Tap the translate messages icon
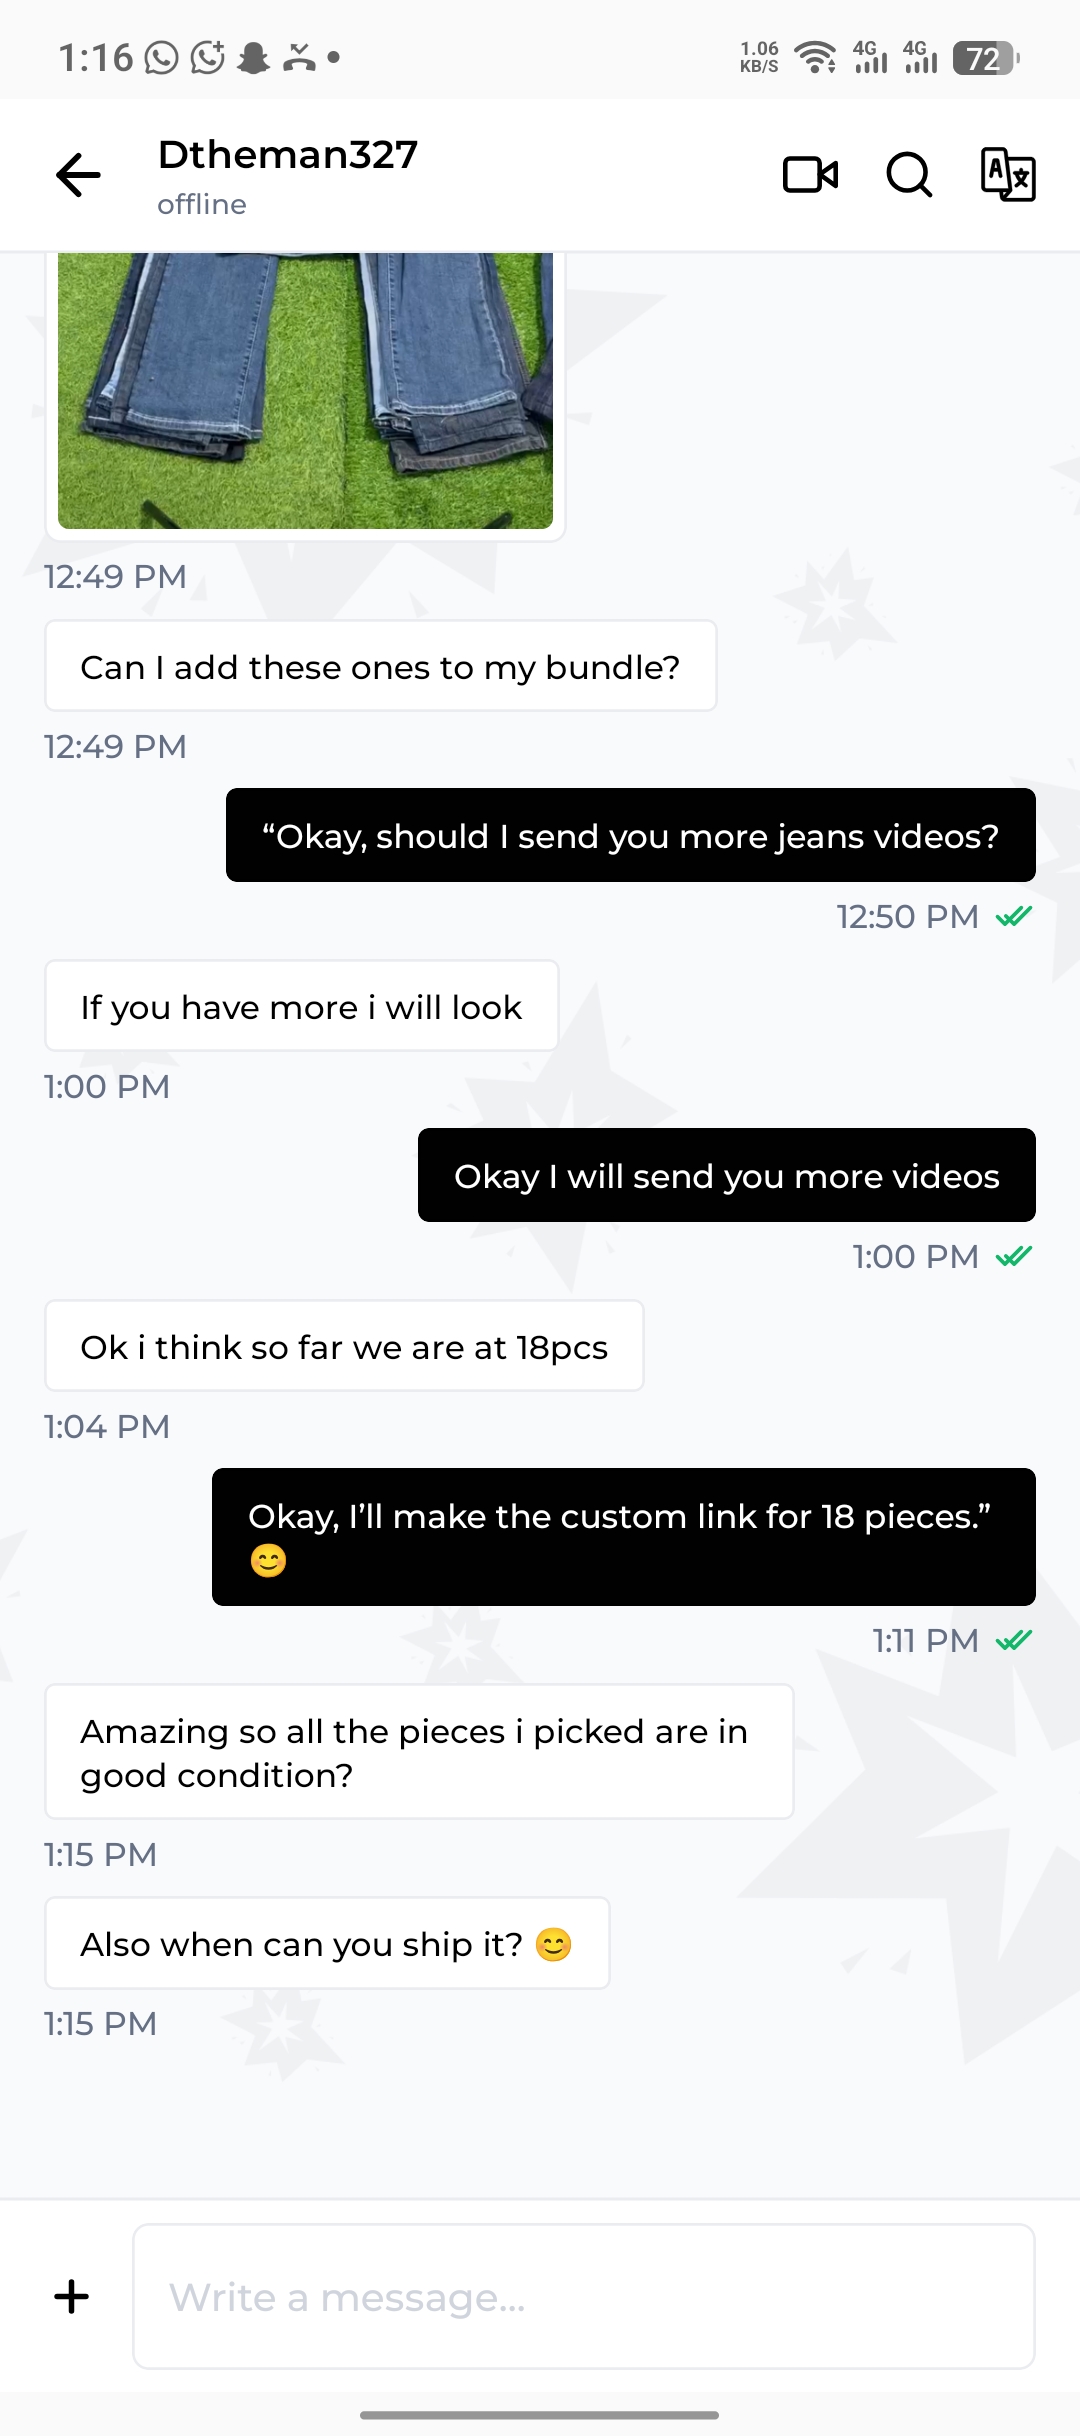The width and height of the screenshot is (1080, 2436). click(x=1007, y=175)
